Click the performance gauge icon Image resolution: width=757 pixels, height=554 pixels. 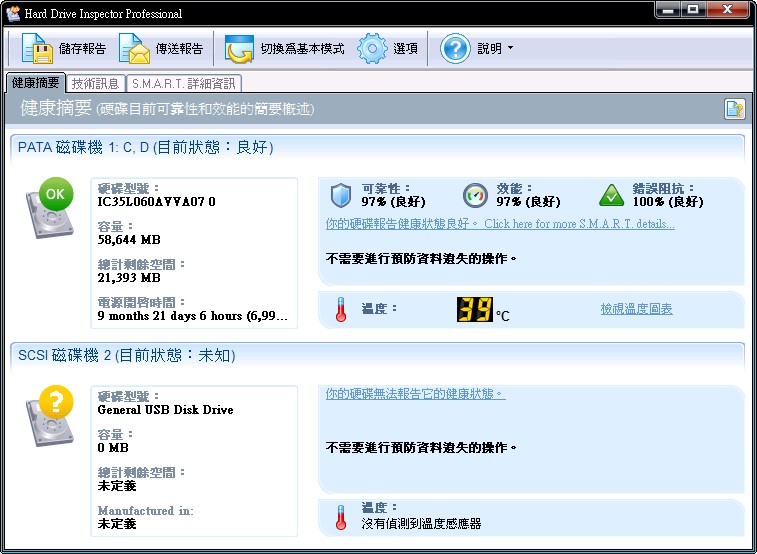click(475, 195)
